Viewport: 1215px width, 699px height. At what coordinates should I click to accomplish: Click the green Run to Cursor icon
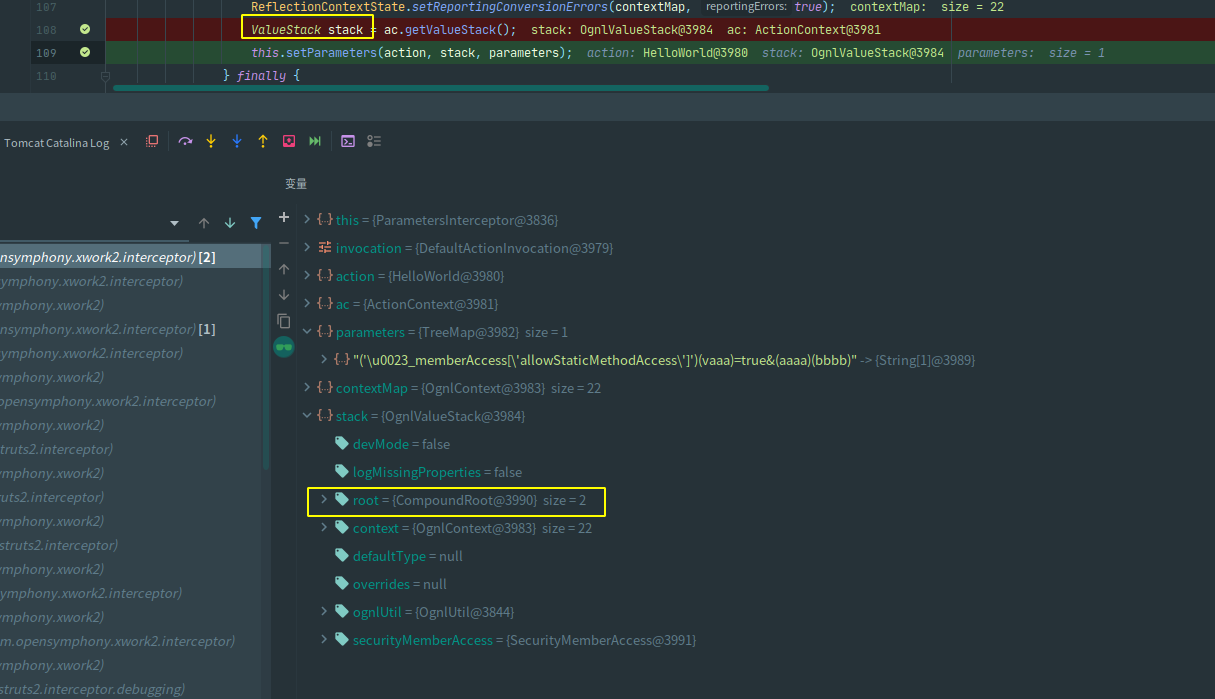(x=315, y=142)
